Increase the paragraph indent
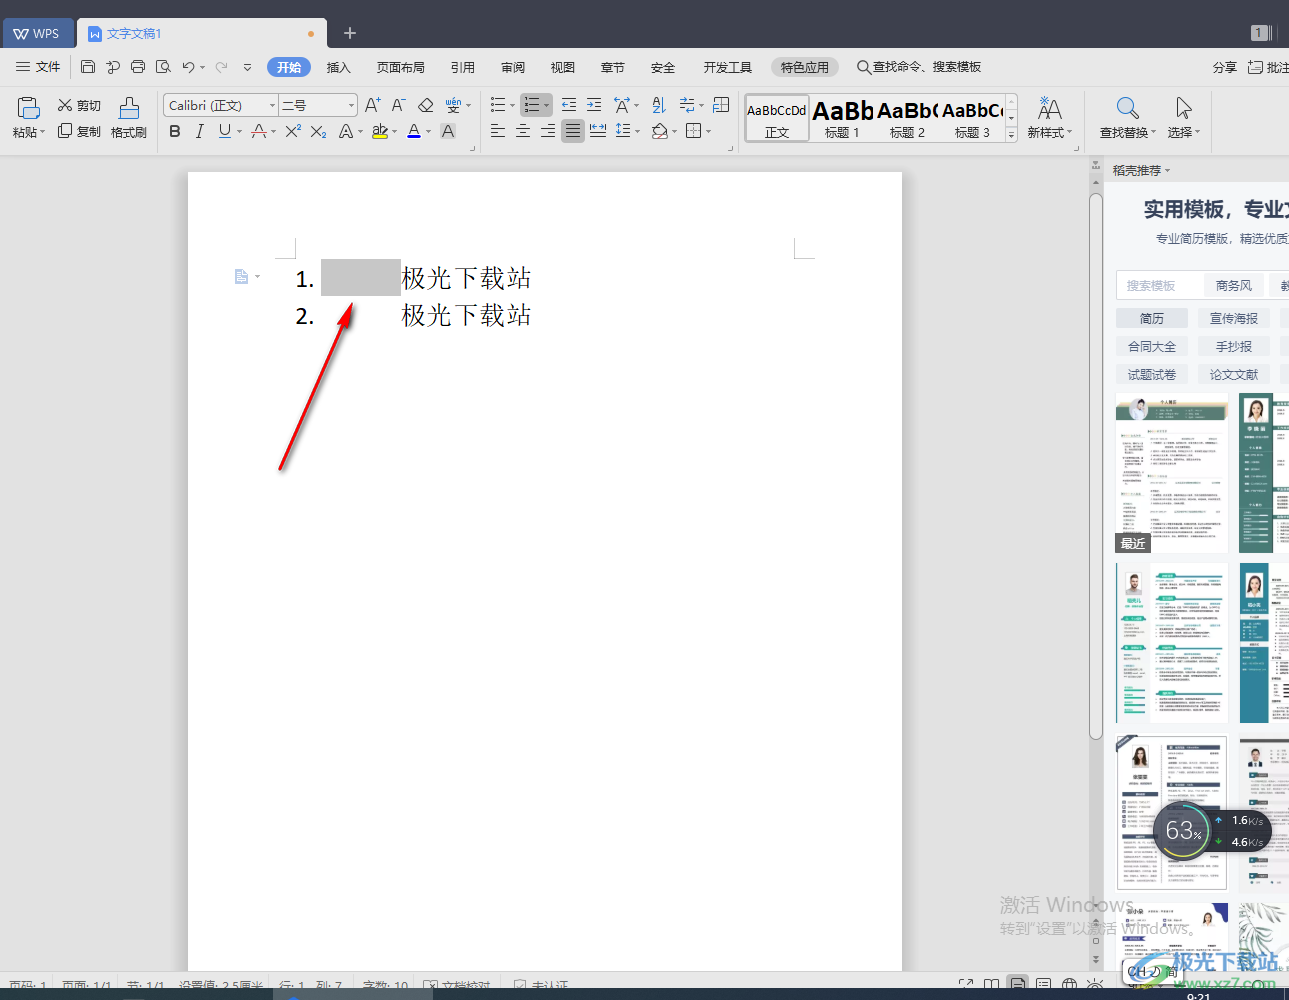Image resolution: width=1289 pixels, height=1000 pixels. click(594, 105)
